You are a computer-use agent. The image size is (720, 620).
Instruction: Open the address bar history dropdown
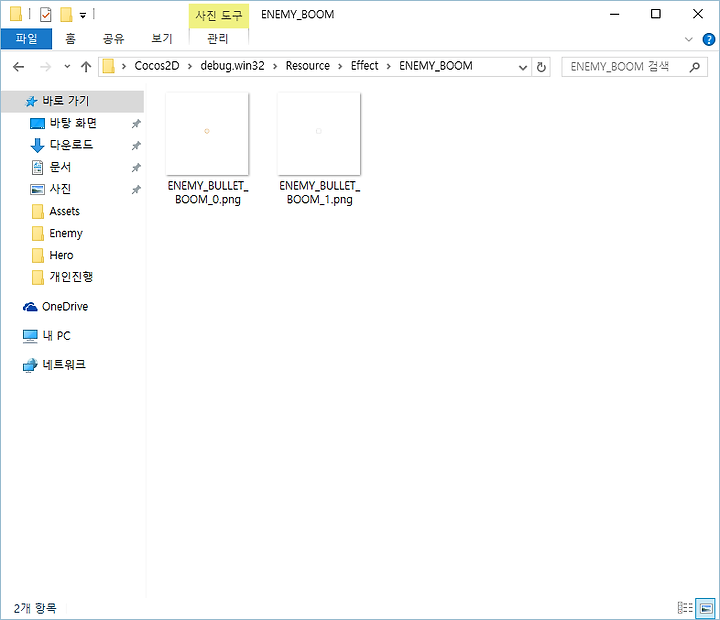pyautogui.click(x=523, y=68)
